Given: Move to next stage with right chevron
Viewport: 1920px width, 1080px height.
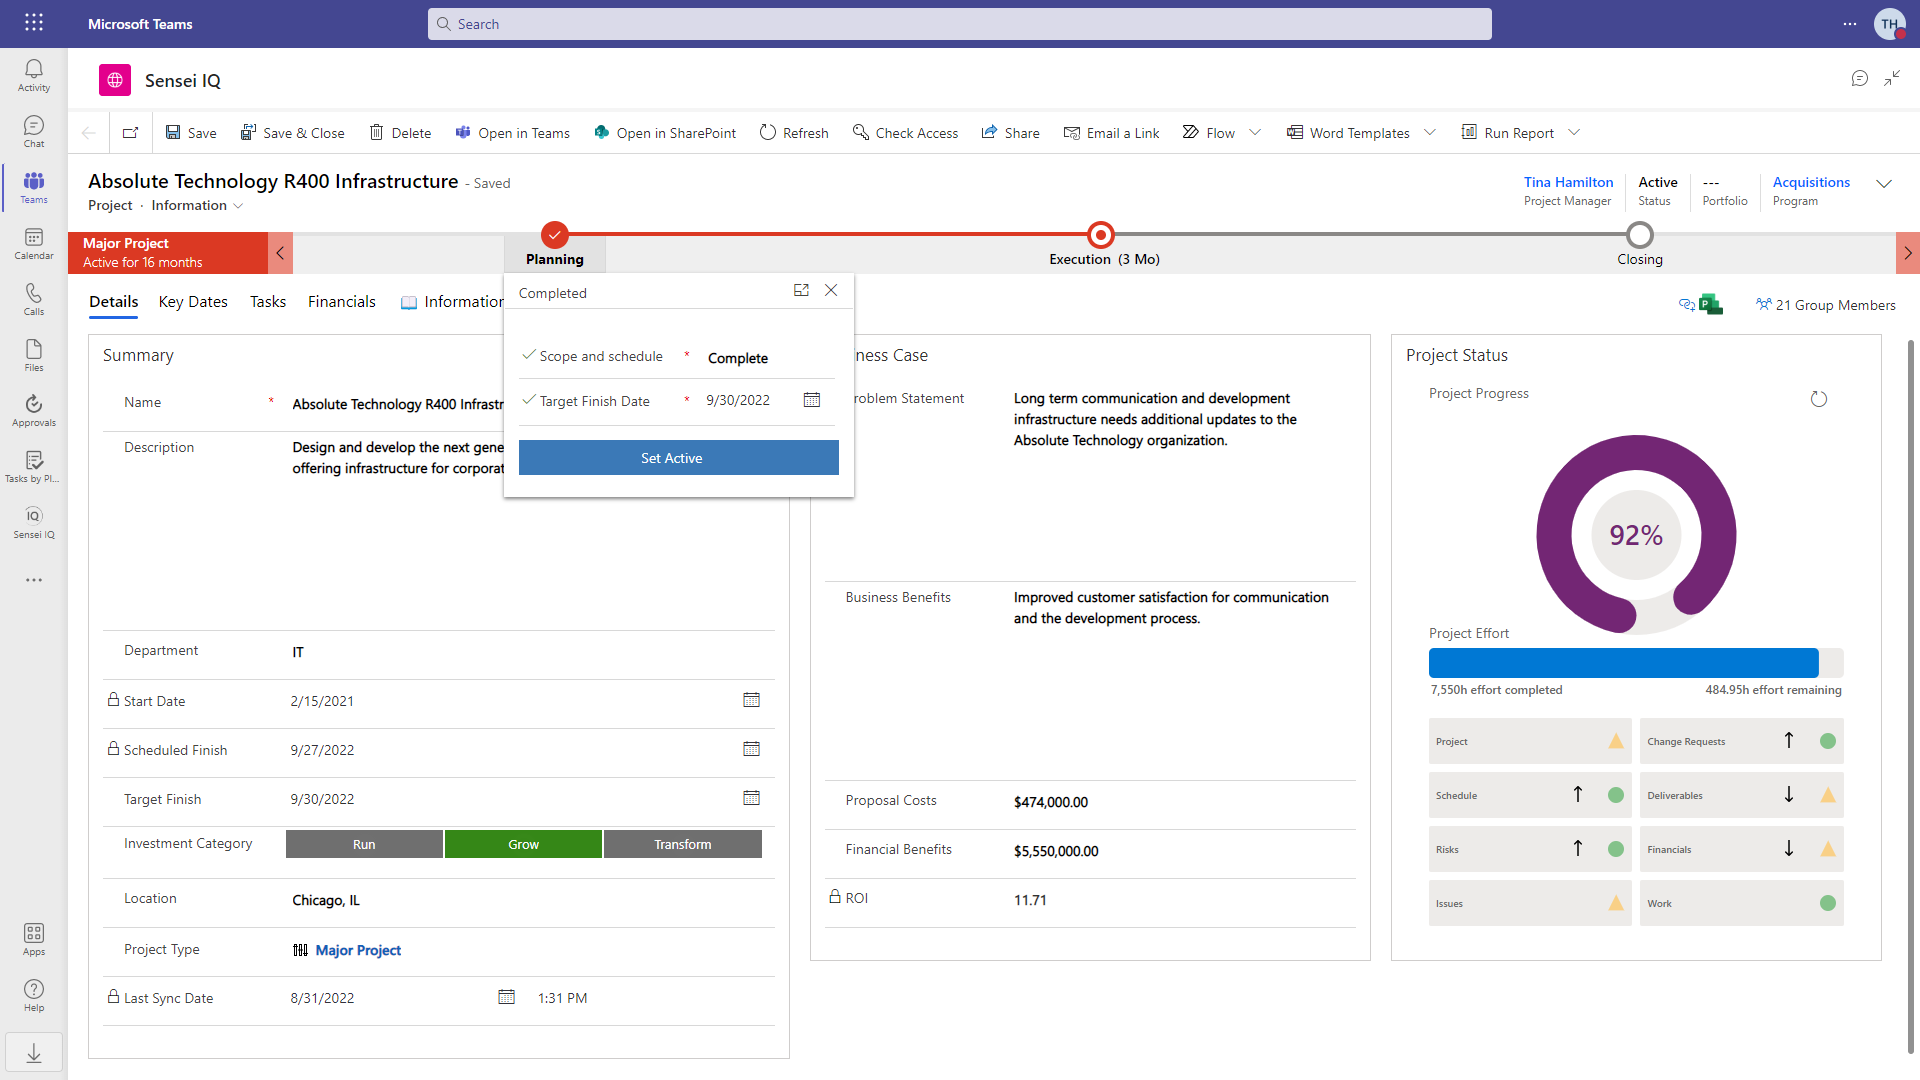Looking at the screenshot, I should tap(1908, 253).
